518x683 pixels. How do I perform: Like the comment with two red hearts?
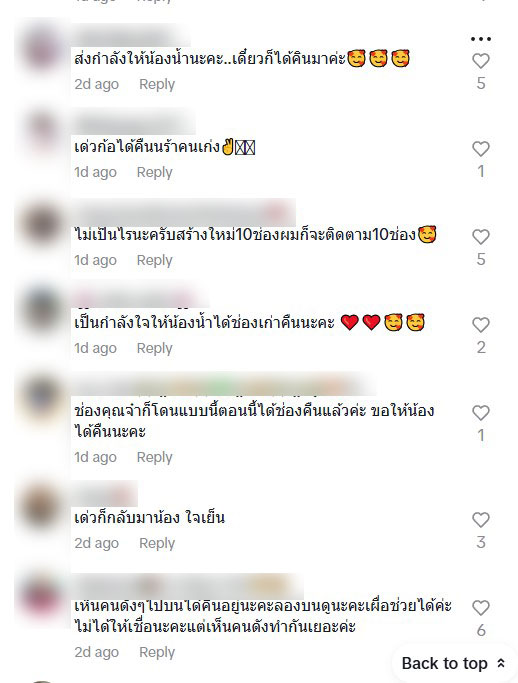pyautogui.click(x=481, y=325)
